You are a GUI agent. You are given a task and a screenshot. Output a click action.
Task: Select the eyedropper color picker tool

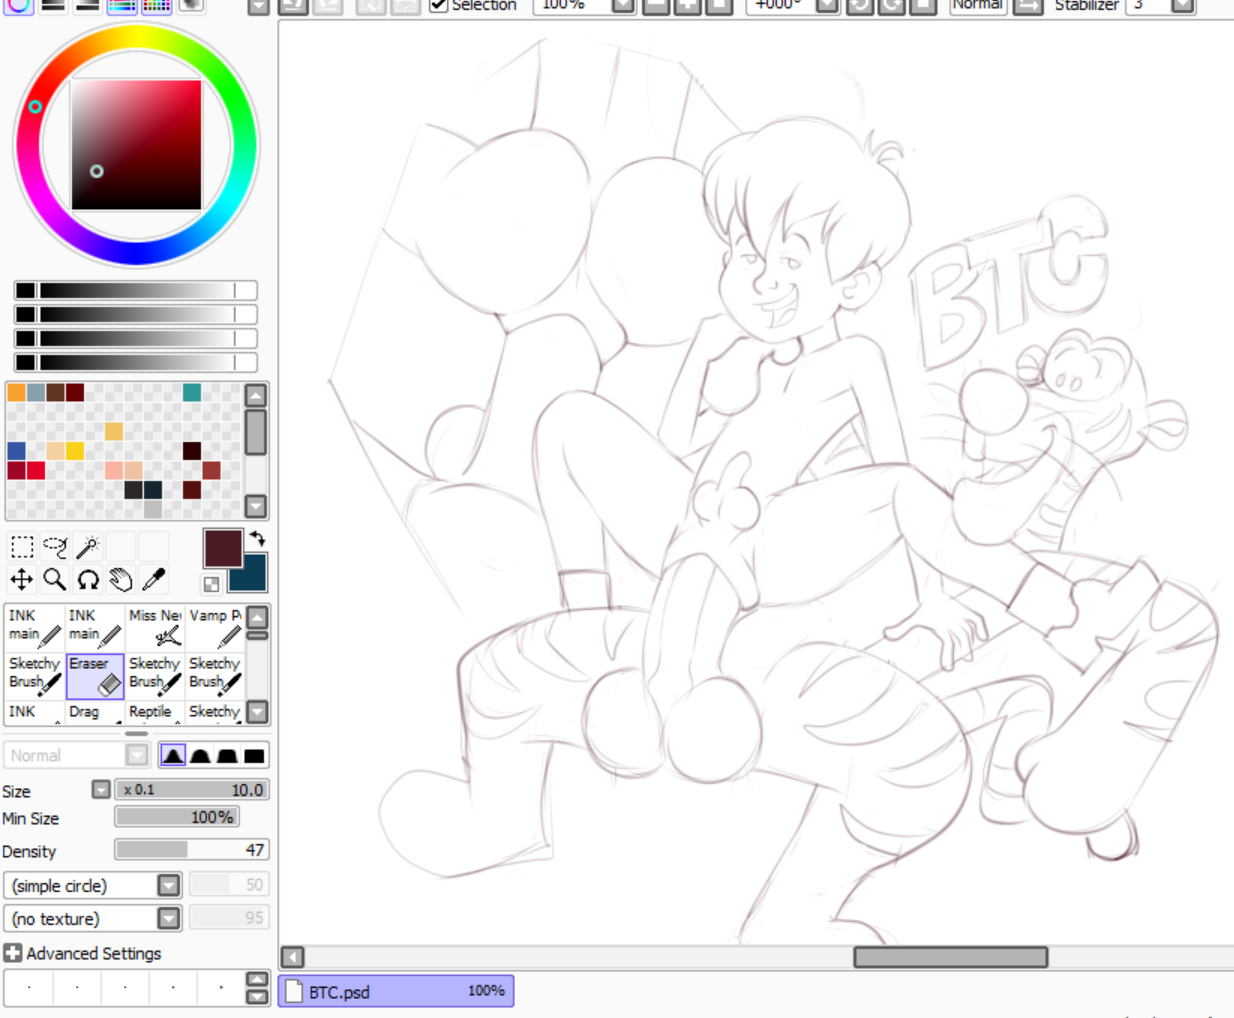pos(154,579)
